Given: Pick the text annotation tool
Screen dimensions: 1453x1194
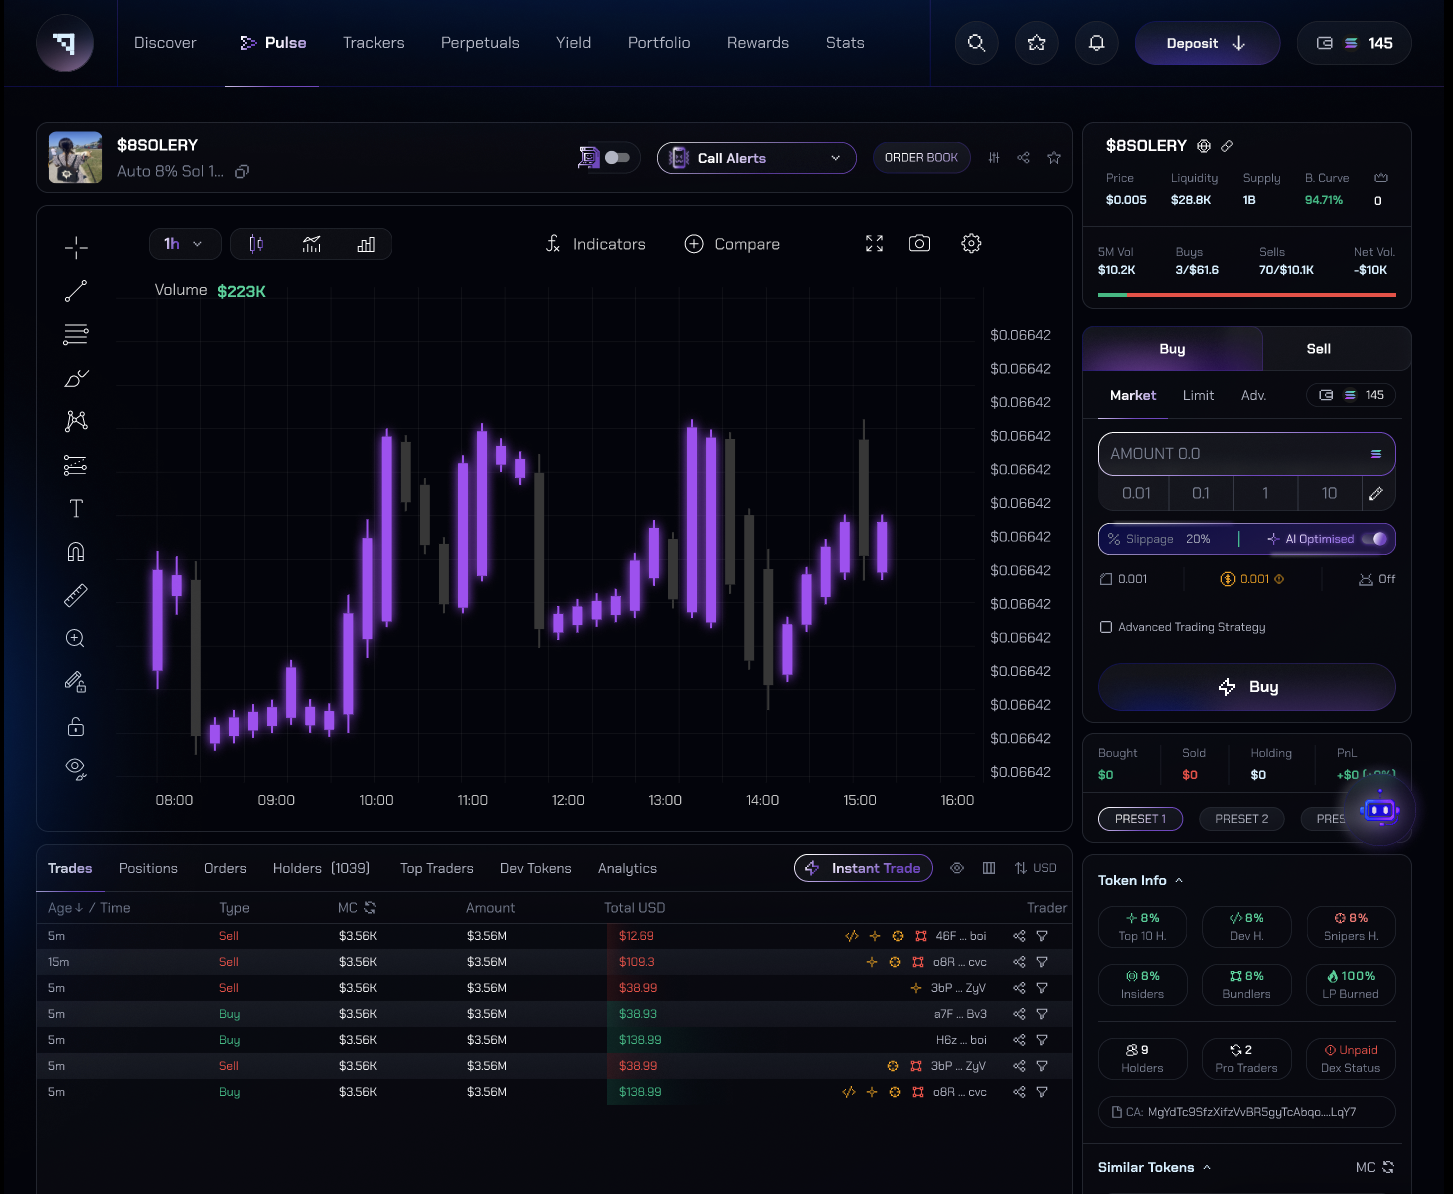Looking at the screenshot, I should (76, 509).
